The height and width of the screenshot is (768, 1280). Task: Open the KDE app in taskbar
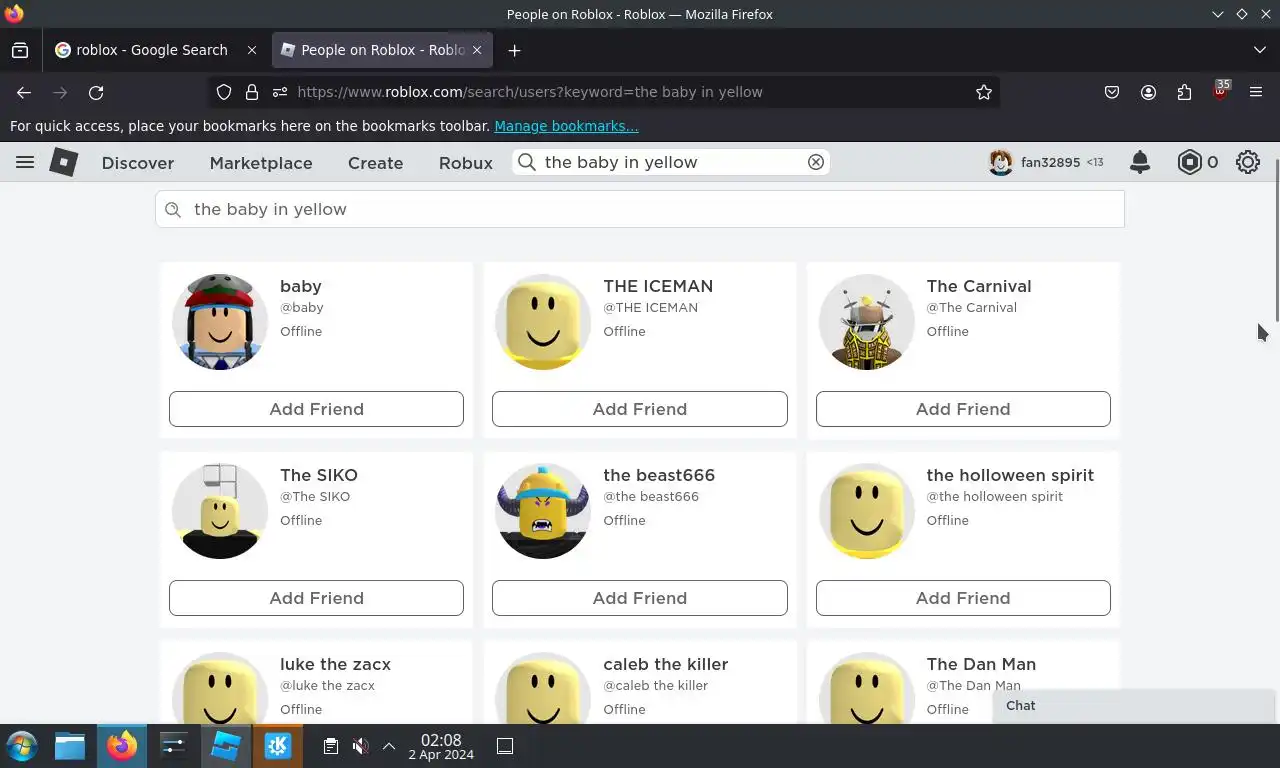pyautogui.click(x=278, y=746)
